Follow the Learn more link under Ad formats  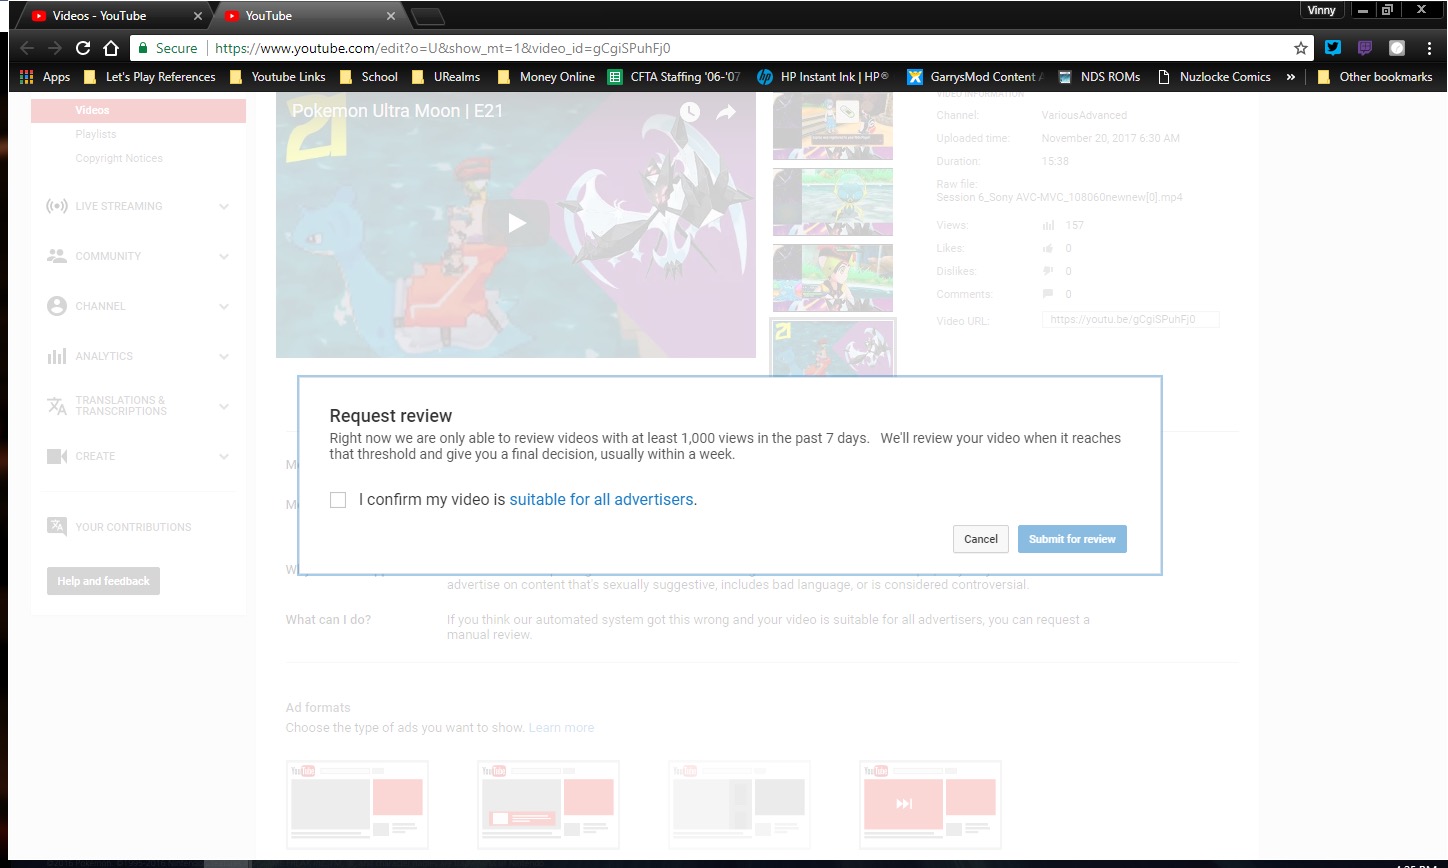561,727
